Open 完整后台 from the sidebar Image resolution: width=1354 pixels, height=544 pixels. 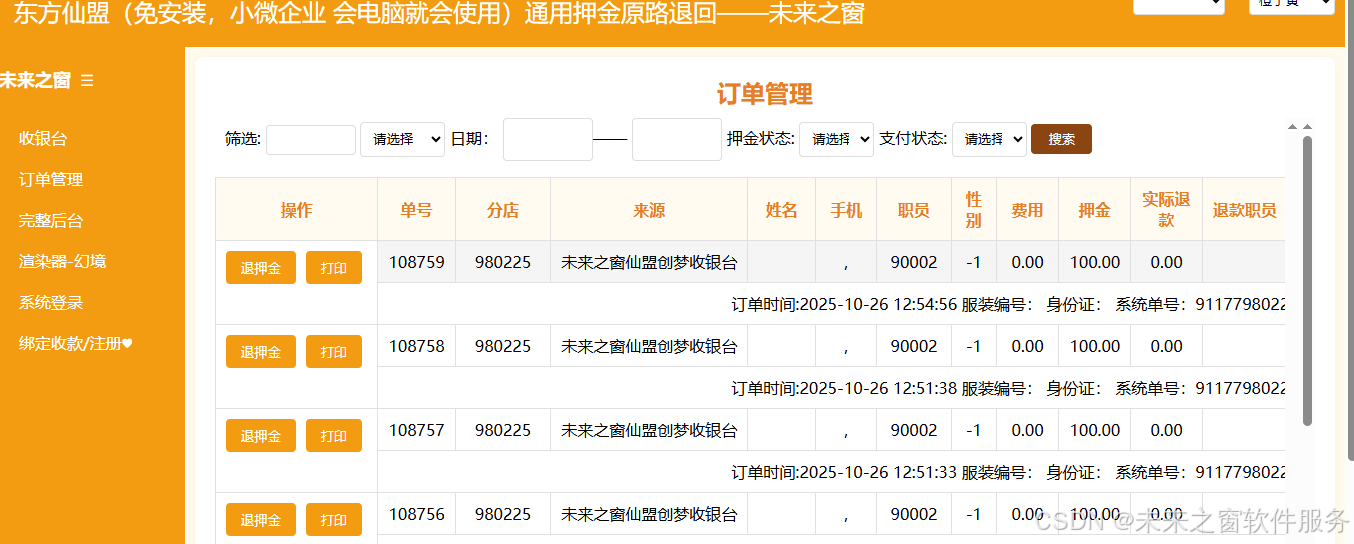(51, 221)
